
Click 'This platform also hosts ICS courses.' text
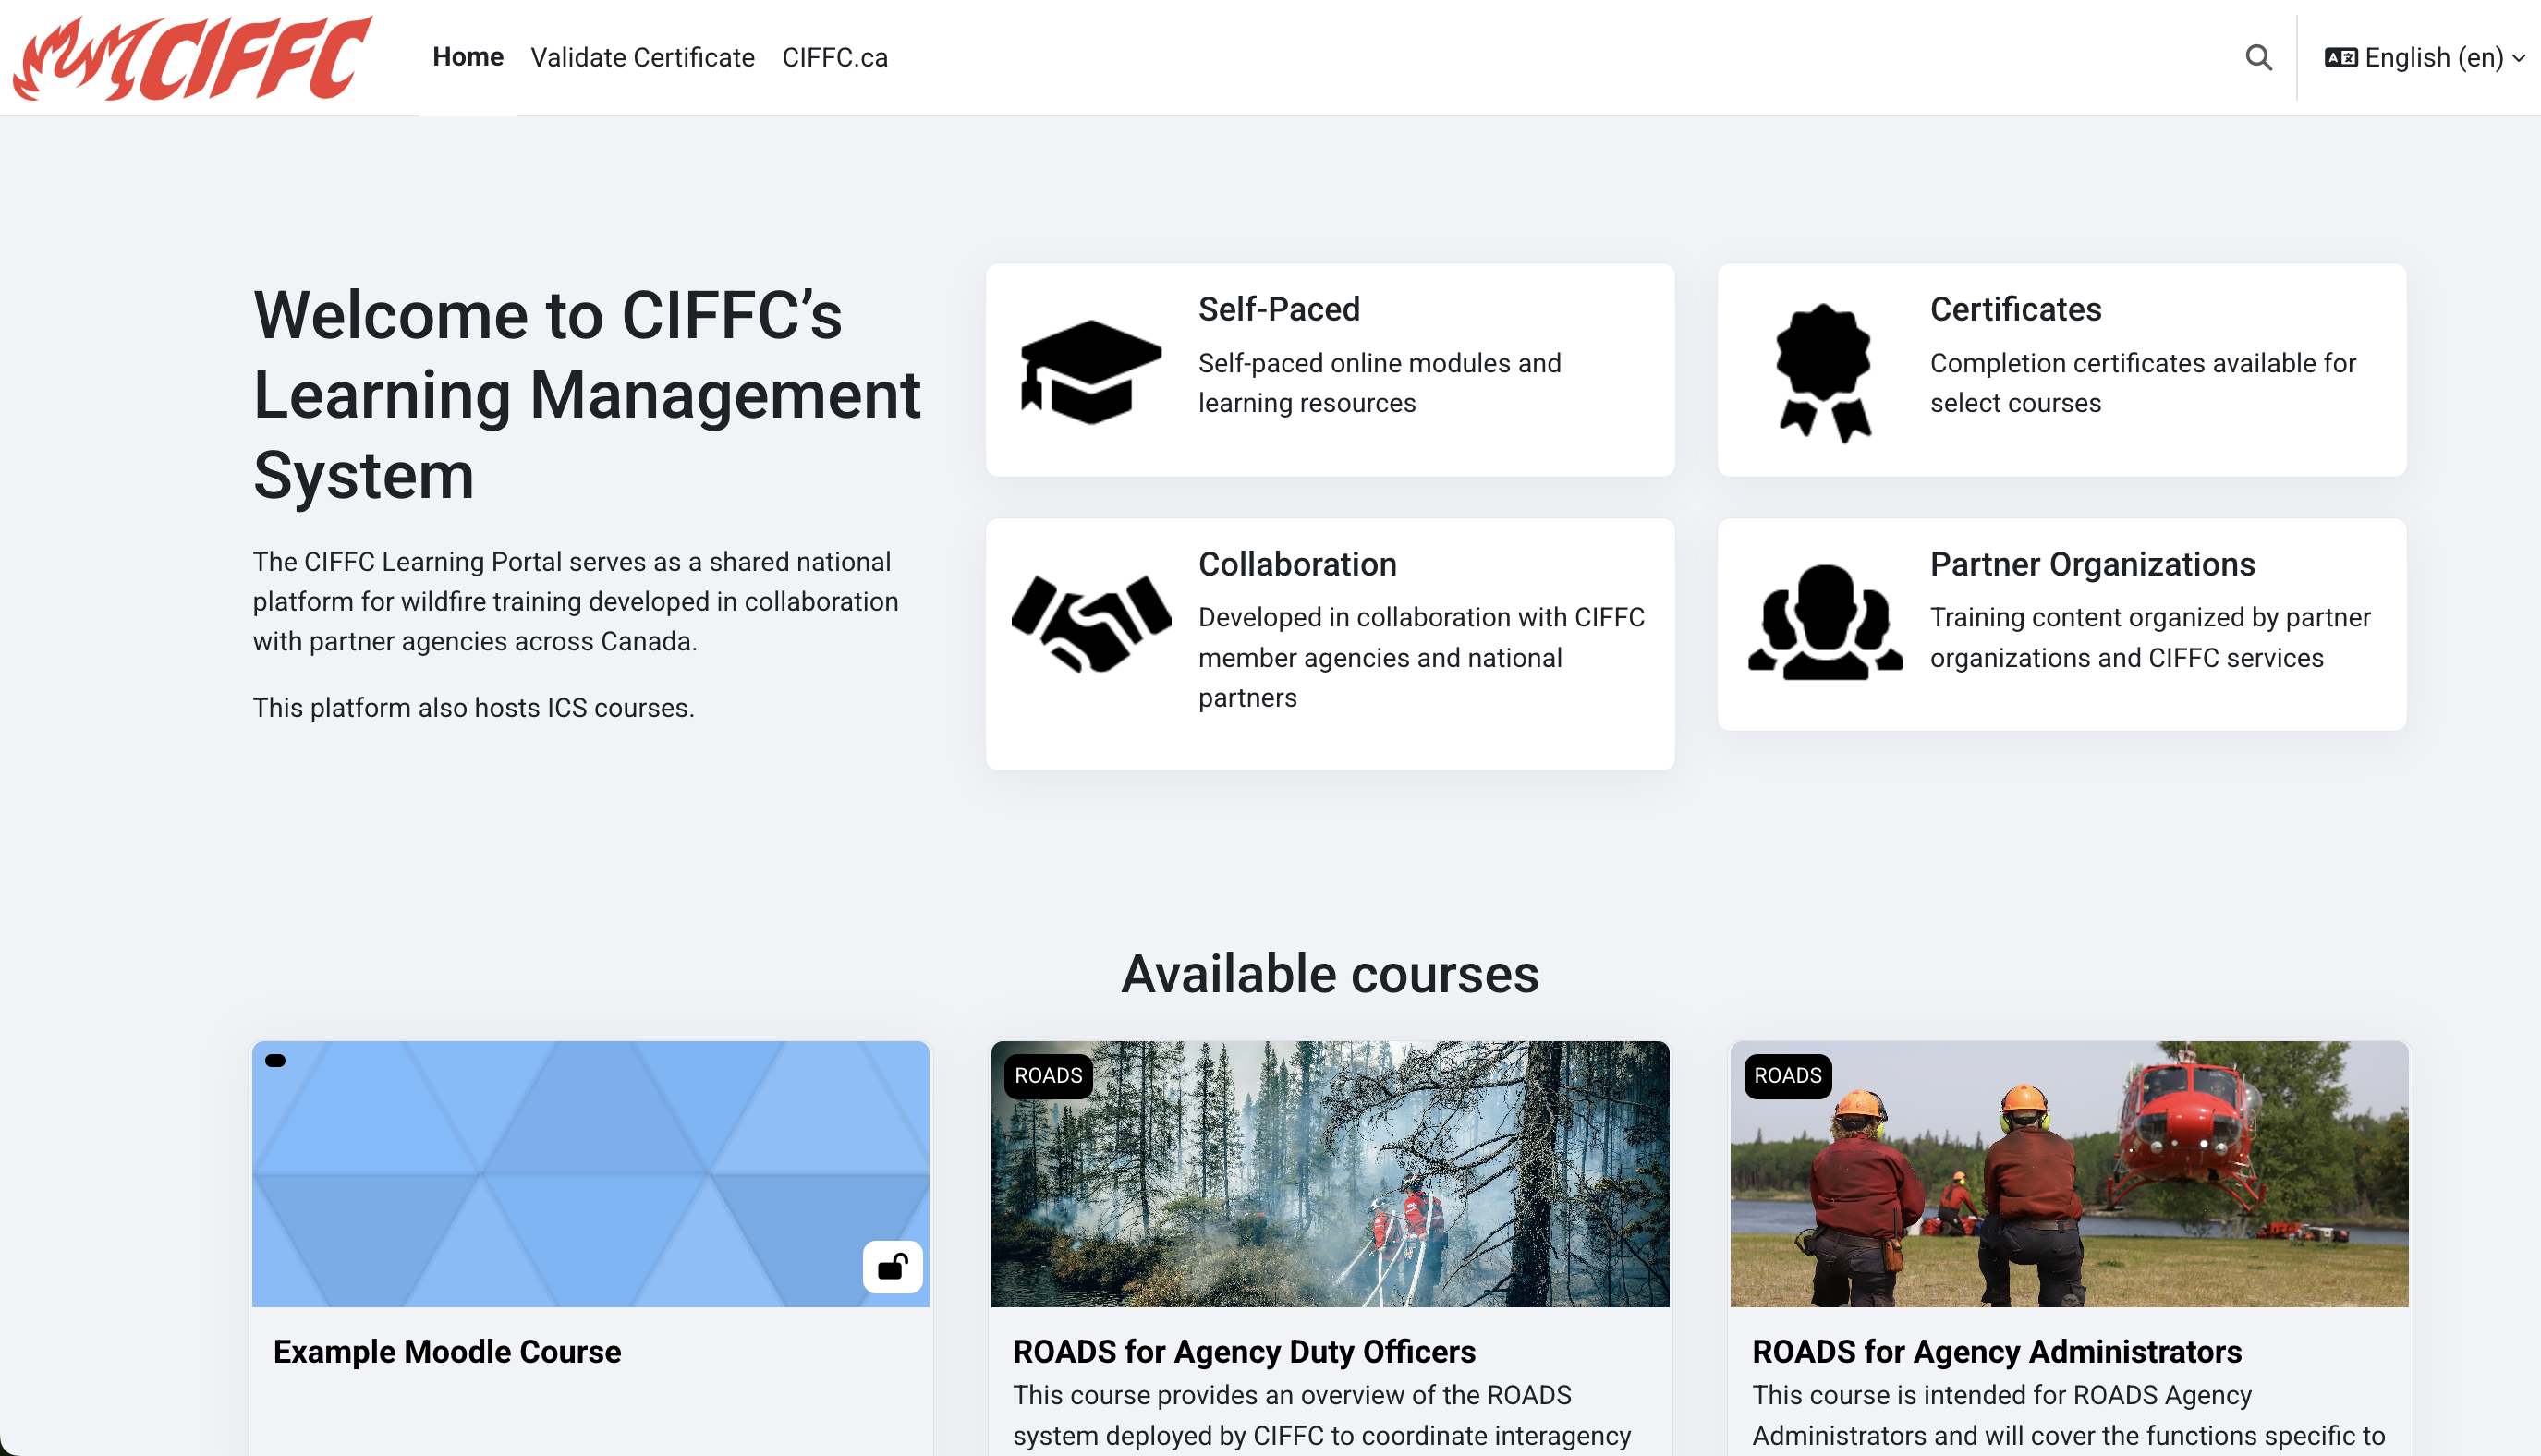473,707
